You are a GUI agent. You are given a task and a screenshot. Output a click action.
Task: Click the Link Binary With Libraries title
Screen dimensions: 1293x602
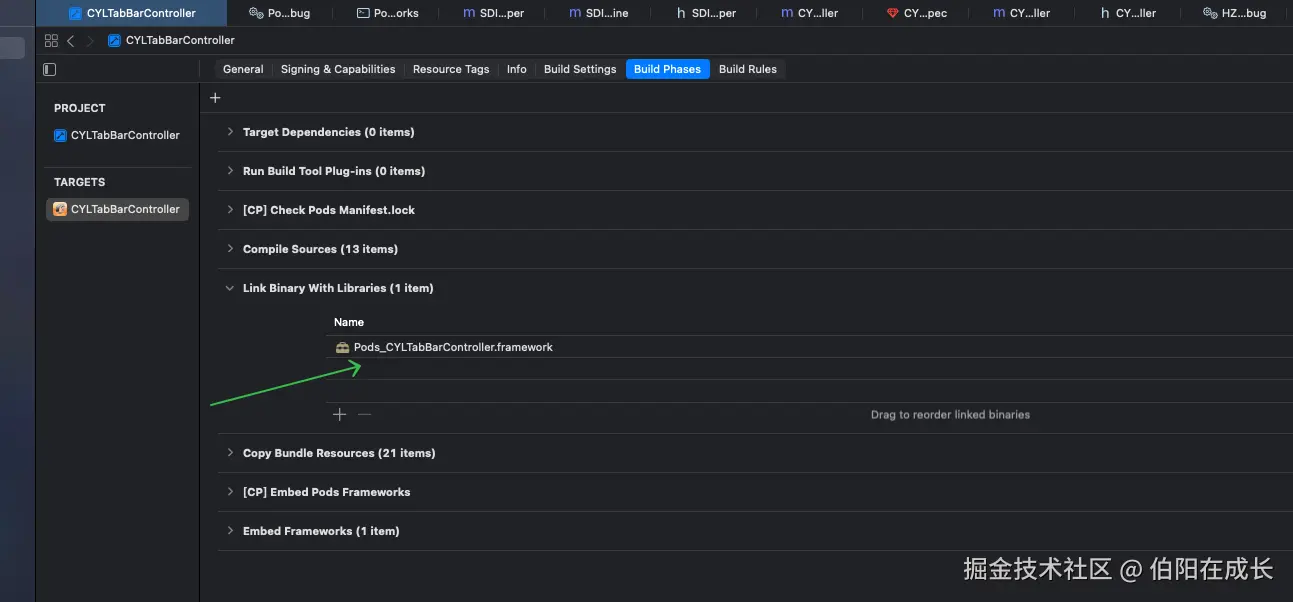pyautogui.click(x=338, y=288)
